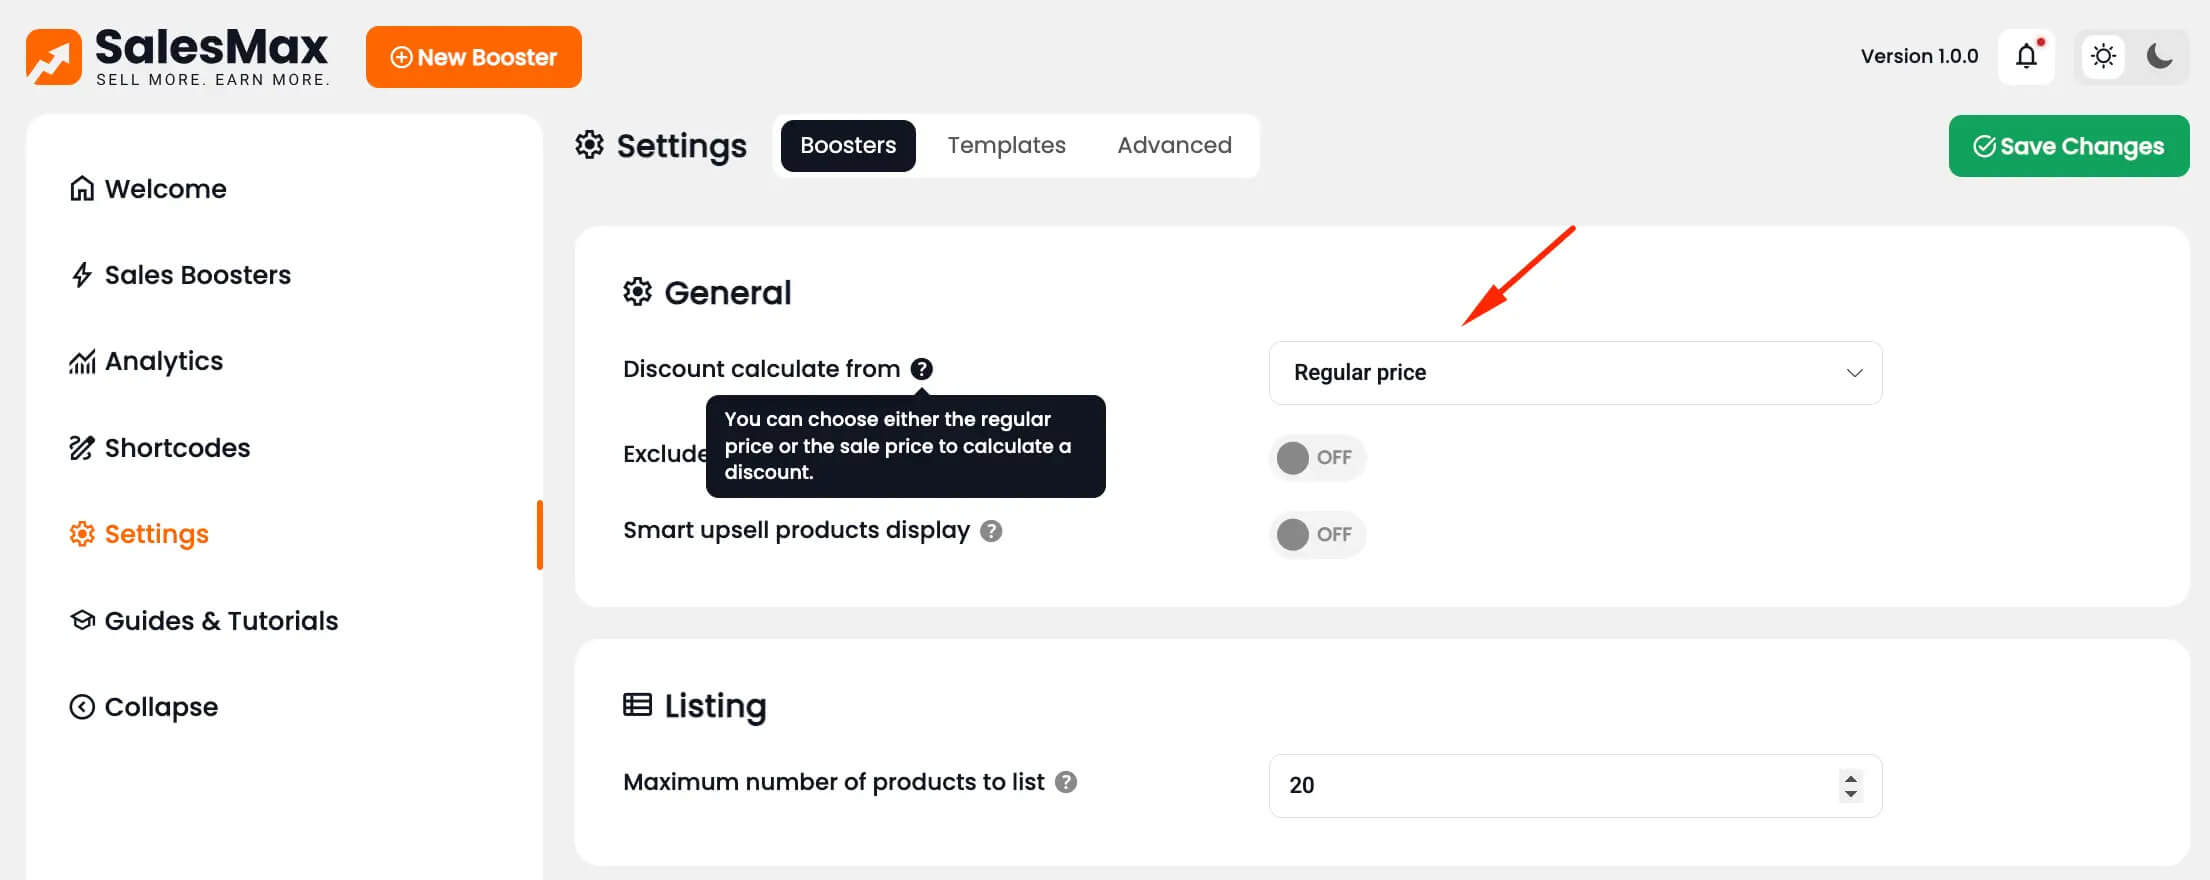
Task: Switch to the Advanced tab
Action: pyautogui.click(x=1174, y=146)
